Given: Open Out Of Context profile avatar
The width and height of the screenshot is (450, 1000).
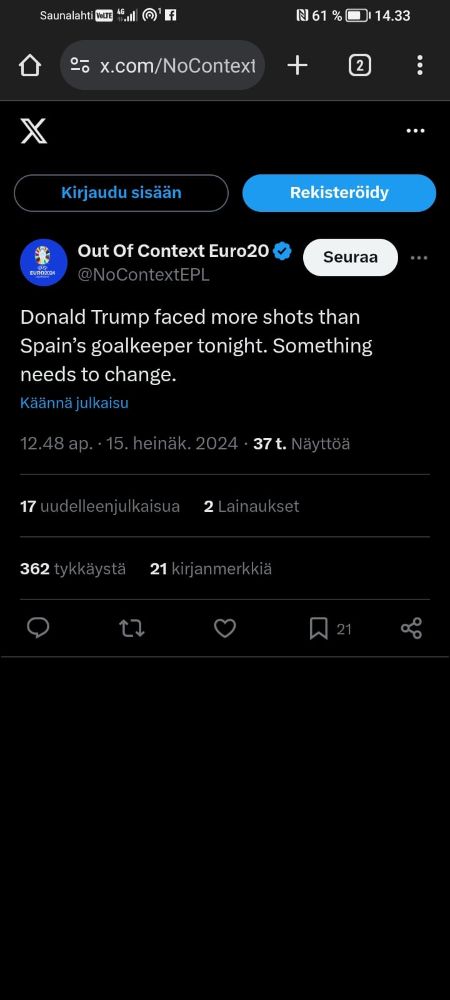Looking at the screenshot, I should pyautogui.click(x=43, y=262).
